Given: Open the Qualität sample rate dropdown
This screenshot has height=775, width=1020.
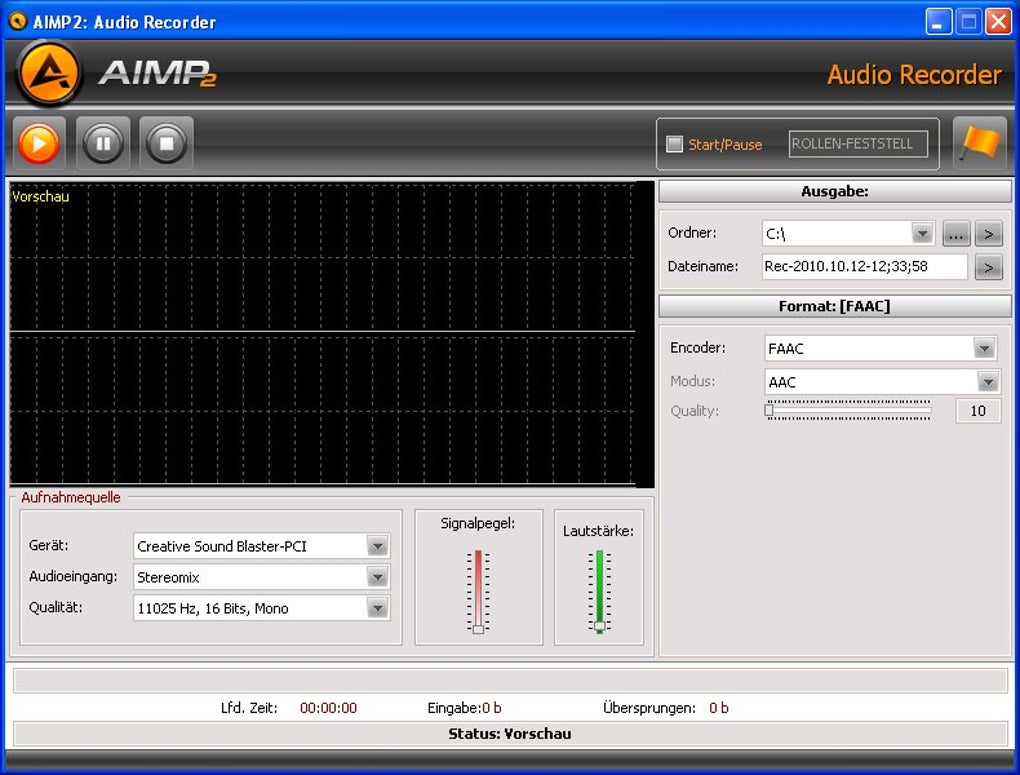Looking at the screenshot, I should coord(377,608).
